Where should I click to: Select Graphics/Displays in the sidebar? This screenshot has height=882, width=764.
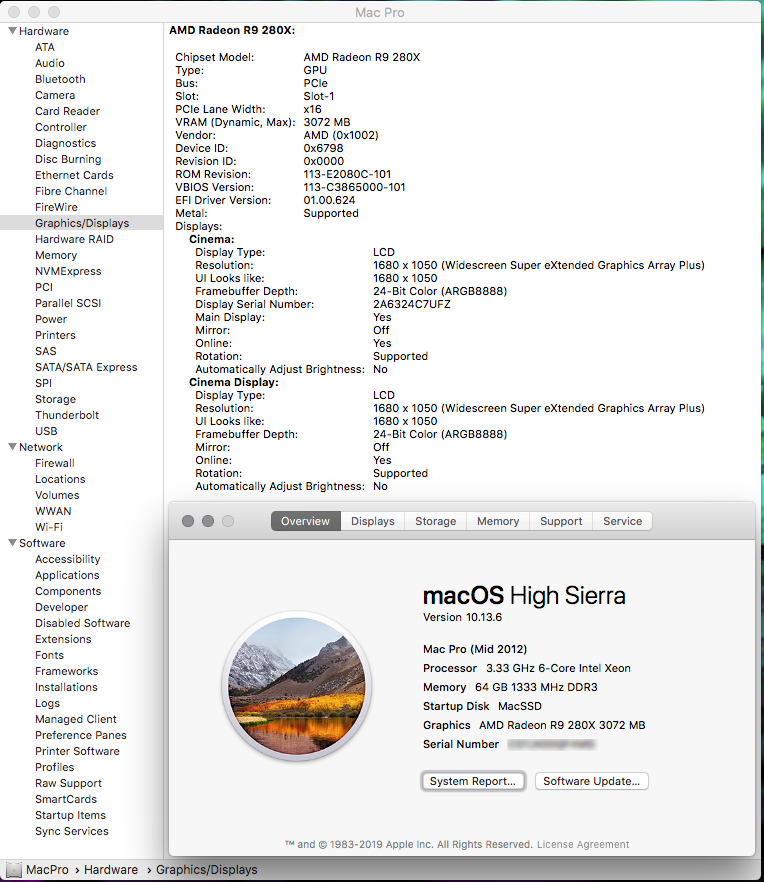(x=82, y=223)
